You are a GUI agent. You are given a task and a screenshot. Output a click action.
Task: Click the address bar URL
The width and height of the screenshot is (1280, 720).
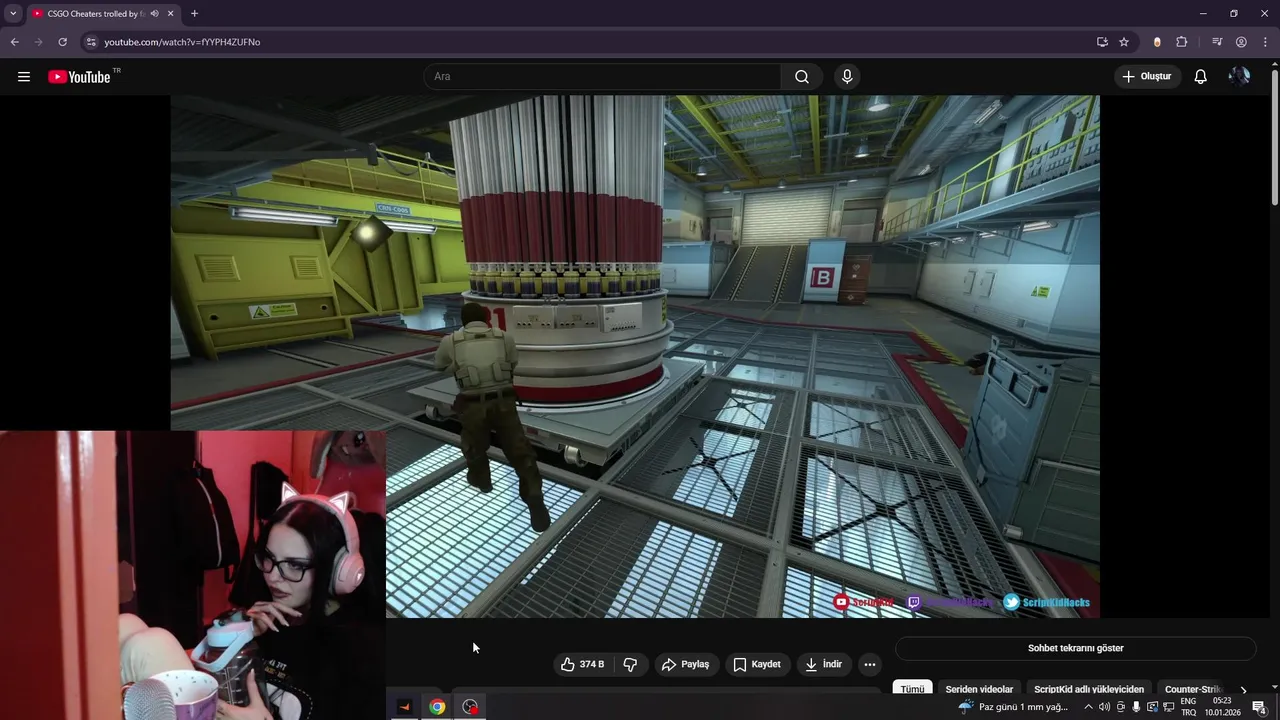182,42
